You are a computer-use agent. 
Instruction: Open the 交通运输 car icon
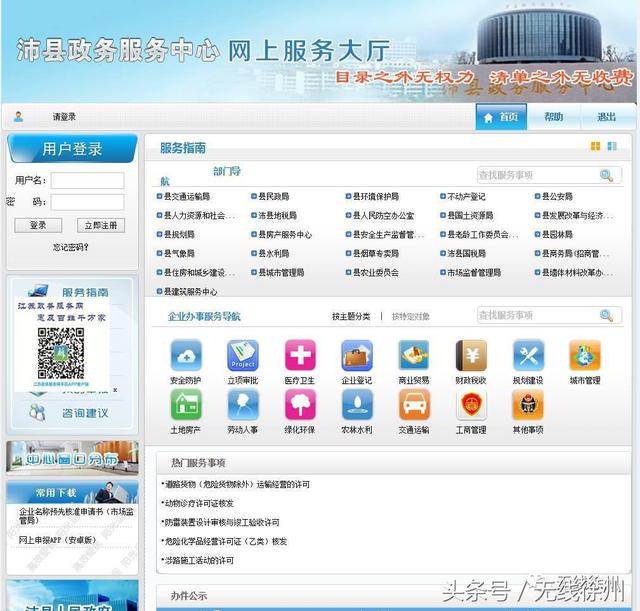click(414, 405)
